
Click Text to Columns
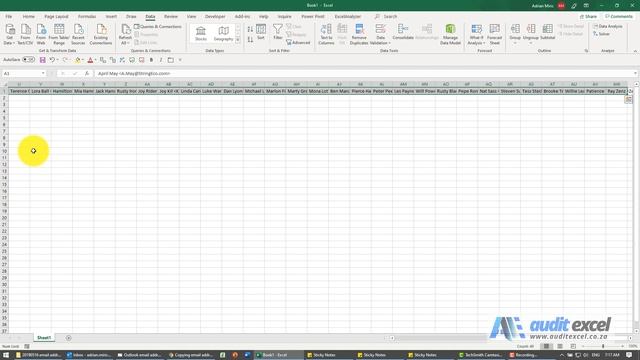(x=326, y=34)
